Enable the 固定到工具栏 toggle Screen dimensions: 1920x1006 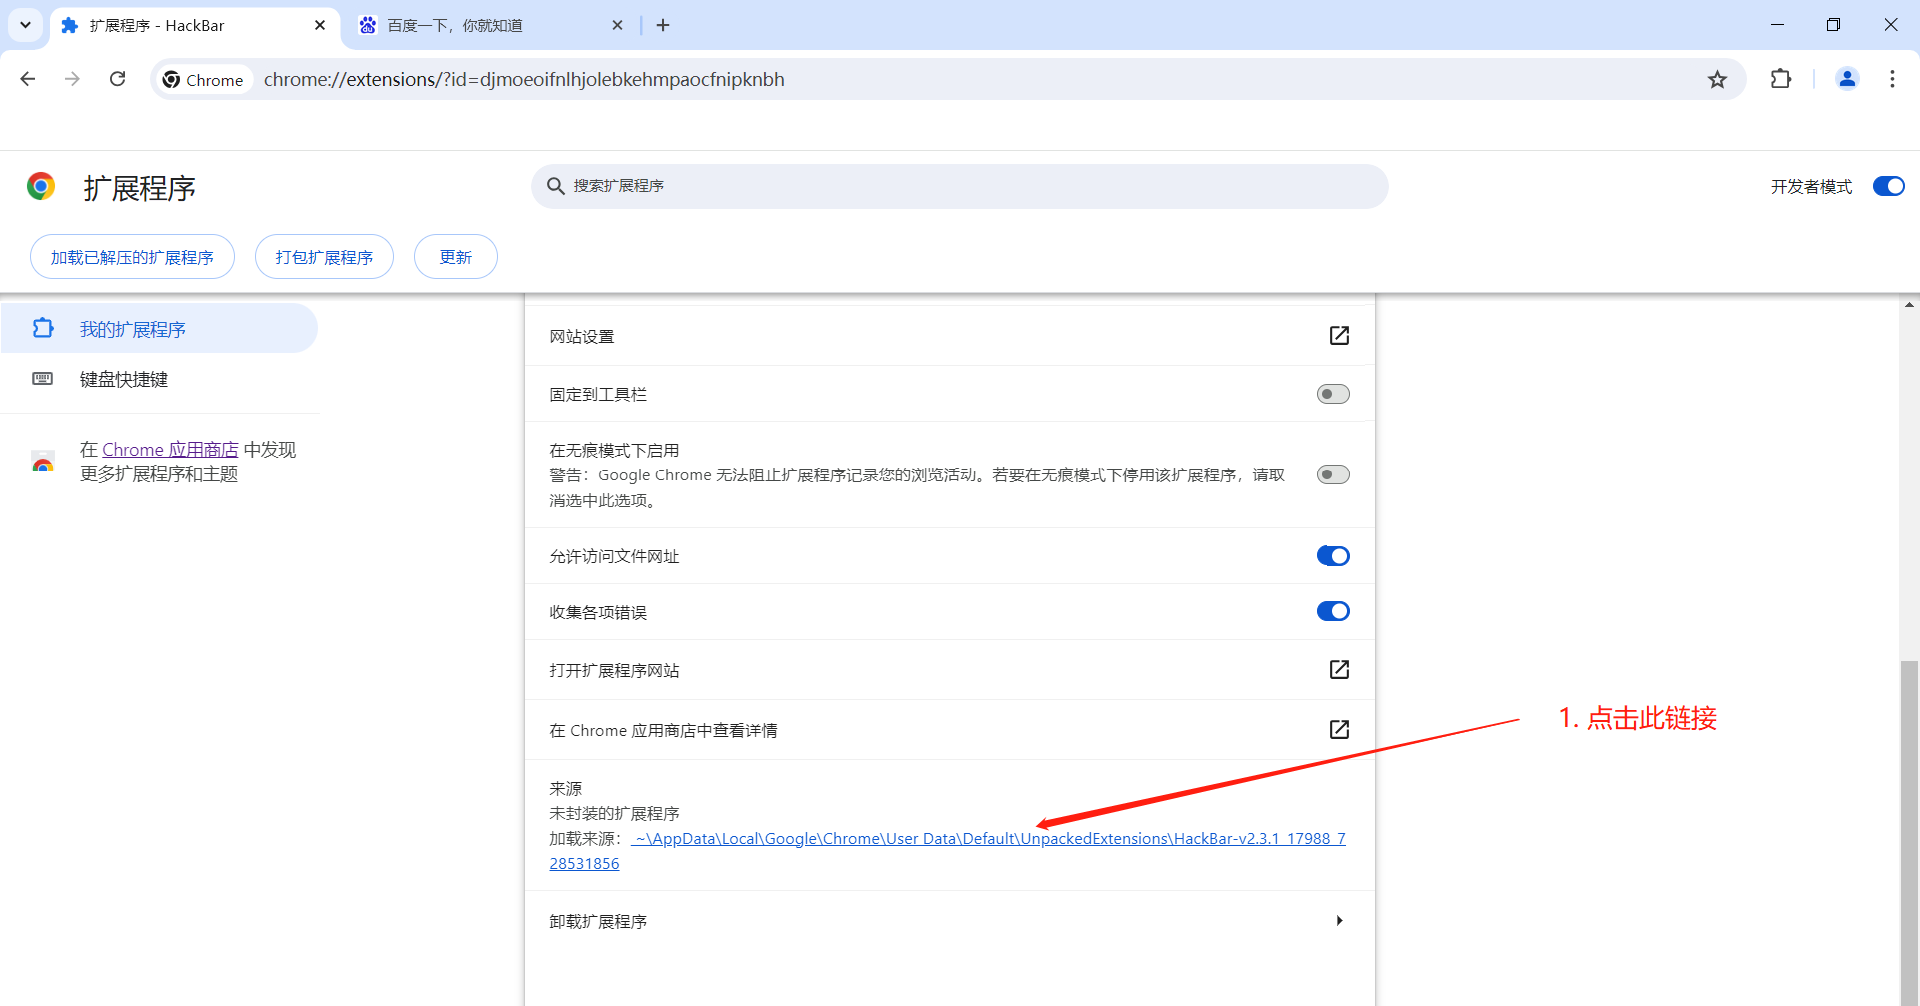tap(1333, 394)
